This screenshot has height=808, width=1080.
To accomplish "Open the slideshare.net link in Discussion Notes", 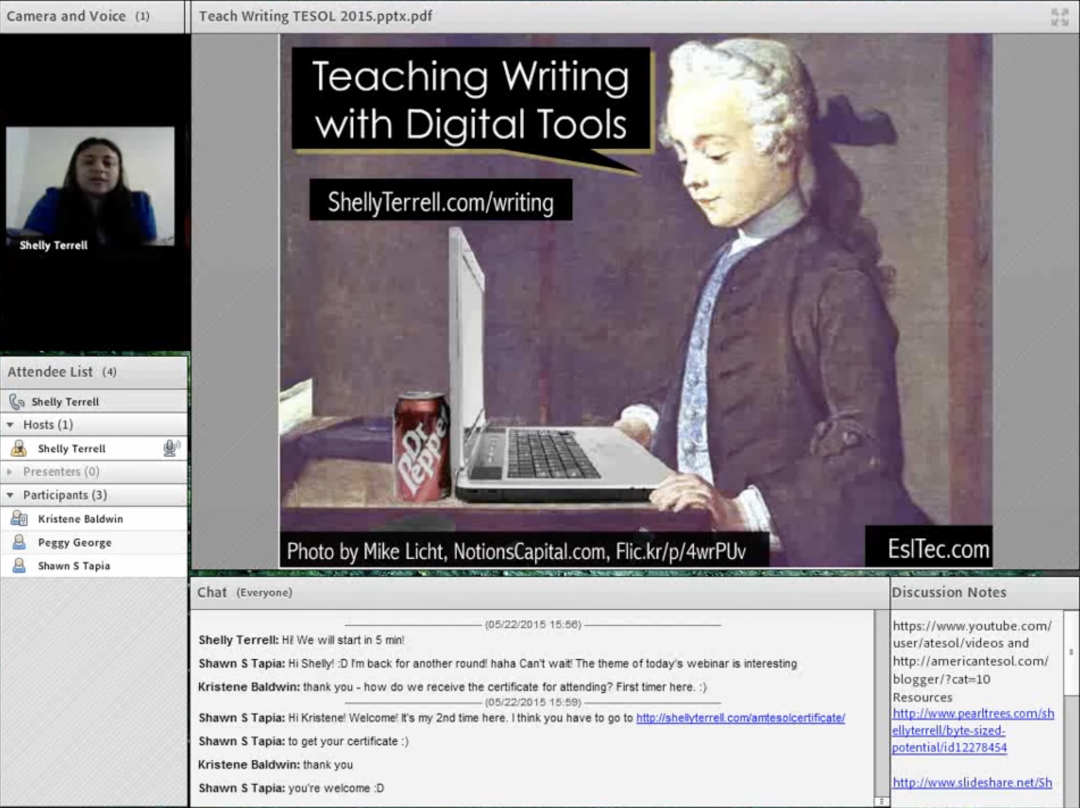I will pos(972,783).
